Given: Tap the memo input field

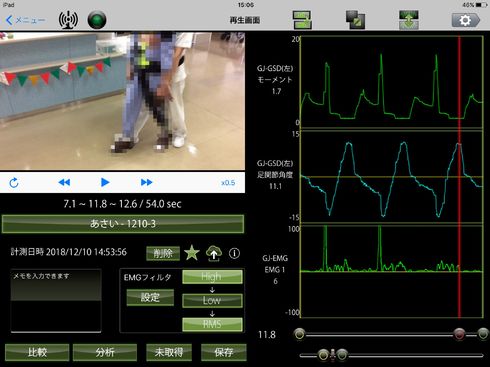Looking at the screenshot, I should point(56,301).
